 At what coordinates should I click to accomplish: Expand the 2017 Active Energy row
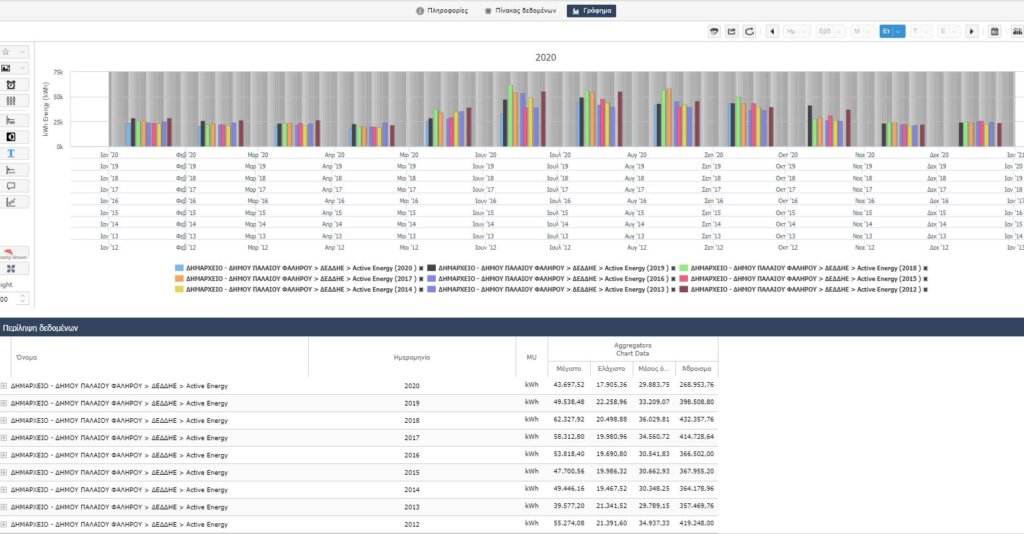coord(4,437)
